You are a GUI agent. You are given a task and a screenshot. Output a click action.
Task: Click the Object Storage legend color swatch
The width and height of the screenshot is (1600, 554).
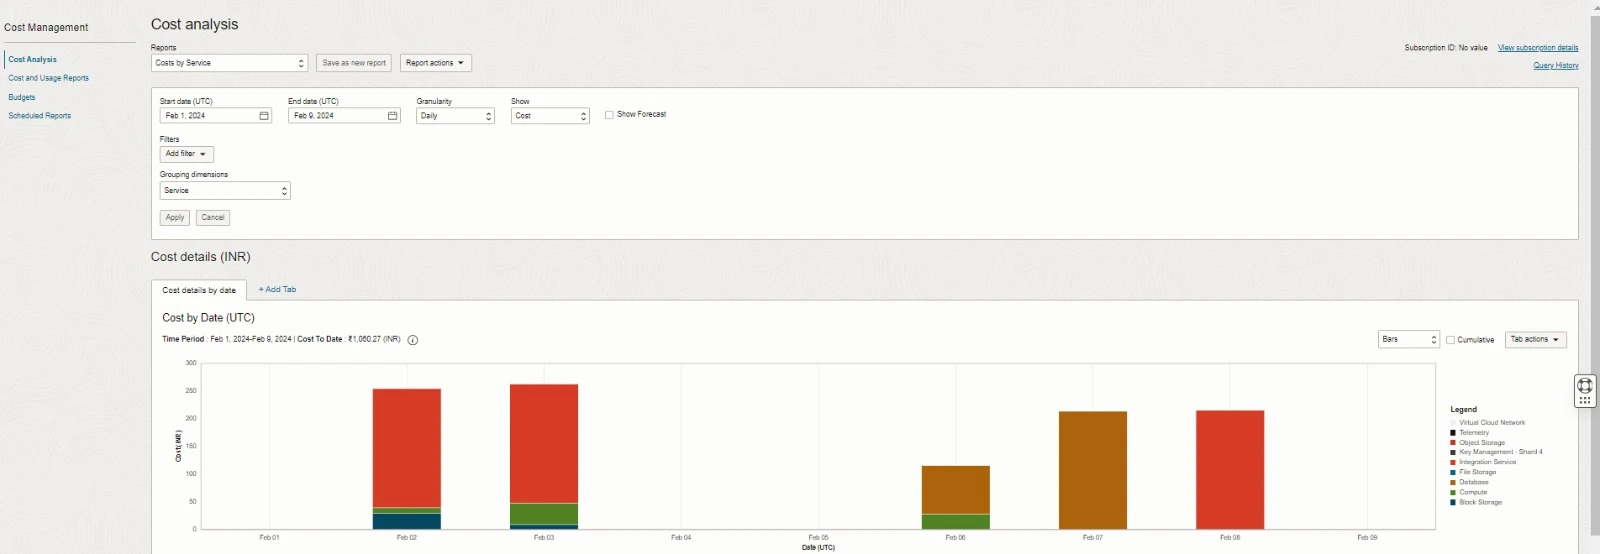click(x=1453, y=443)
